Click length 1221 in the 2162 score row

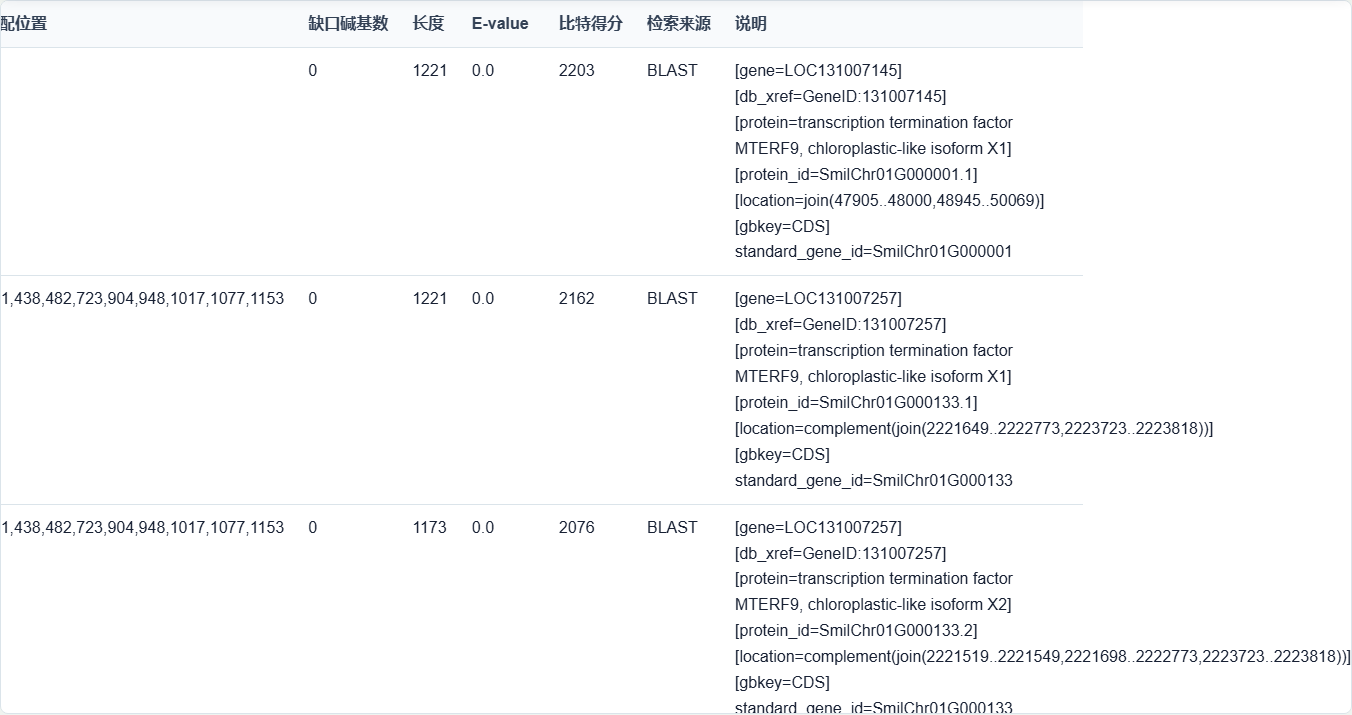(430, 299)
